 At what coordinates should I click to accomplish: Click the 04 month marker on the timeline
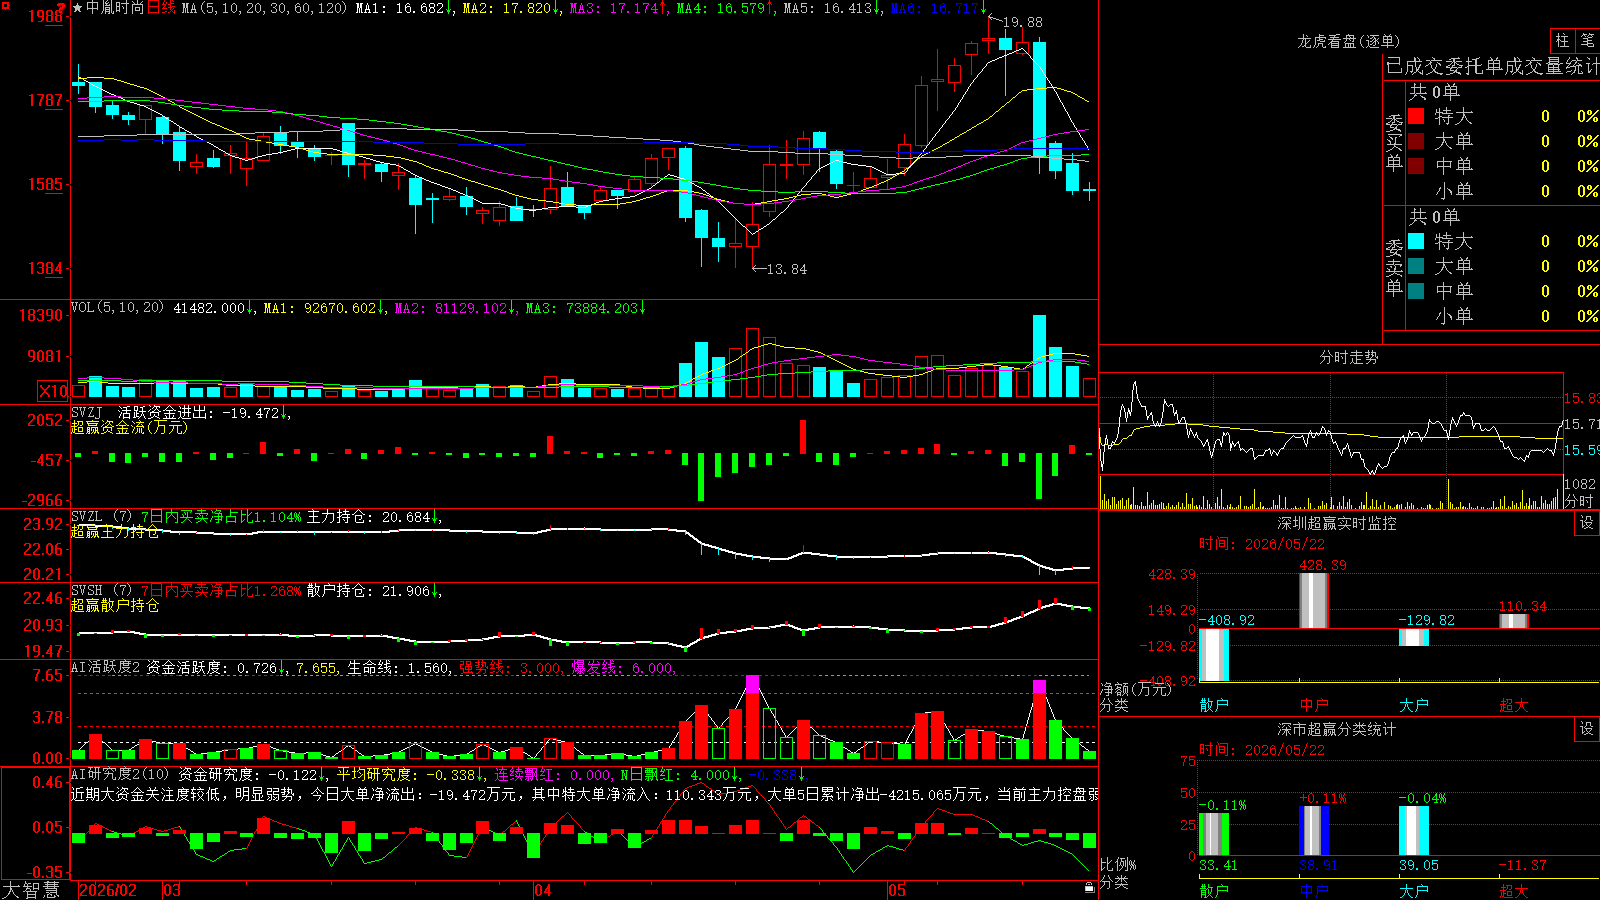coord(543,890)
